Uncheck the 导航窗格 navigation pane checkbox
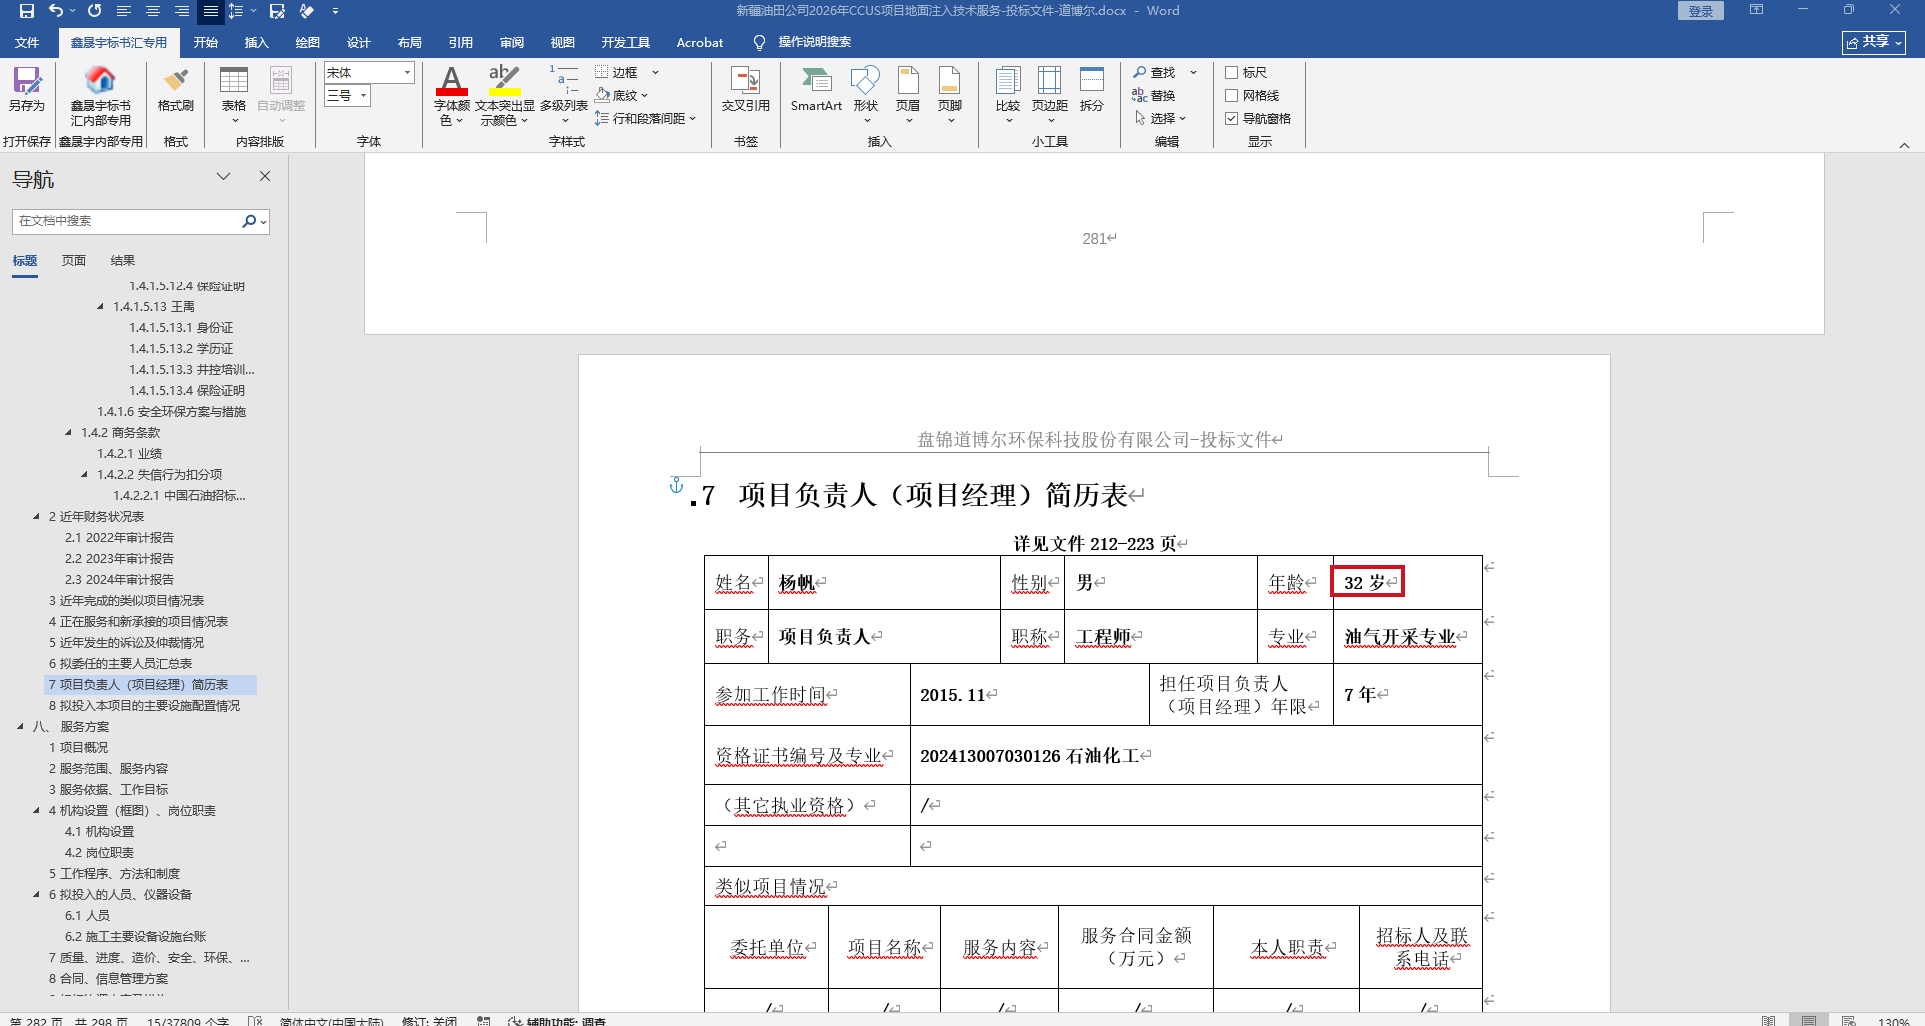Image resolution: width=1925 pixels, height=1026 pixels. click(1232, 119)
